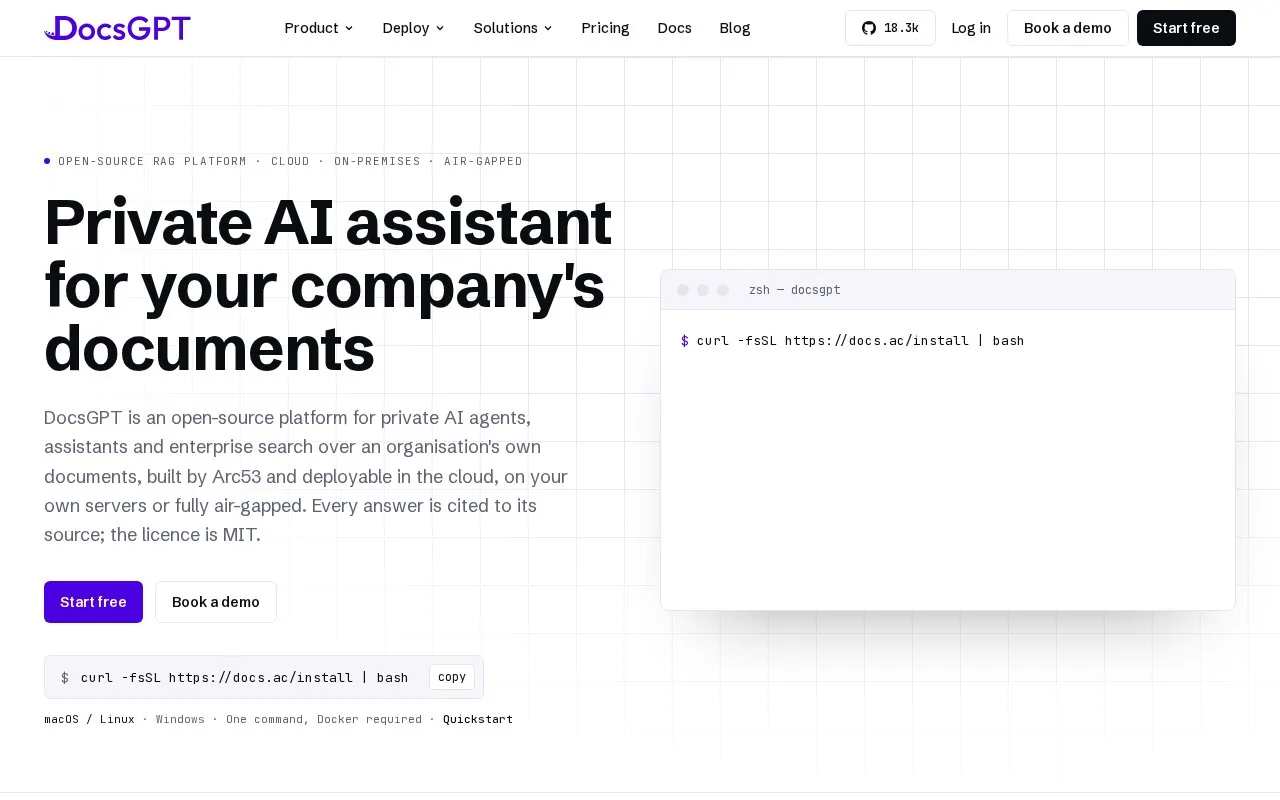Expand the Deploy dropdown menu
Viewport: 1280px width, 800px height.
413,28
